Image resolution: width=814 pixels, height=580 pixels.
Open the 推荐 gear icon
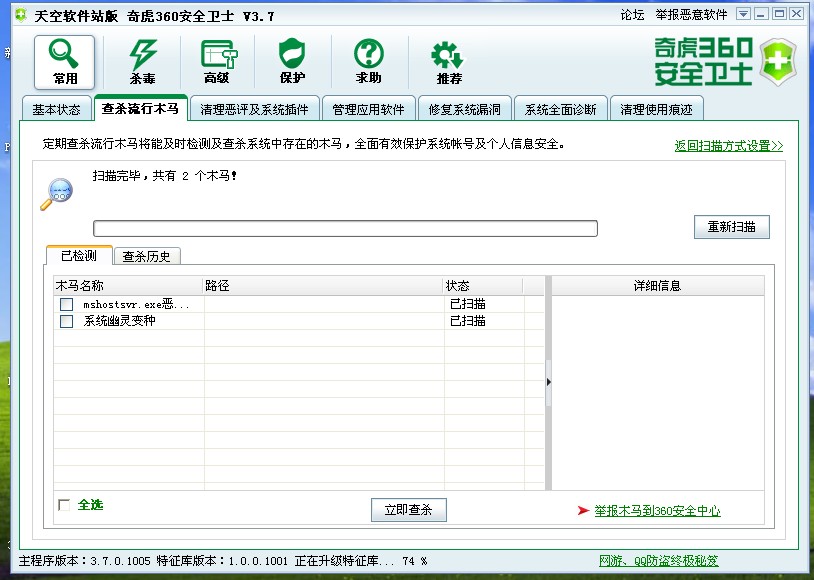pyautogui.click(x=449, y=62)
